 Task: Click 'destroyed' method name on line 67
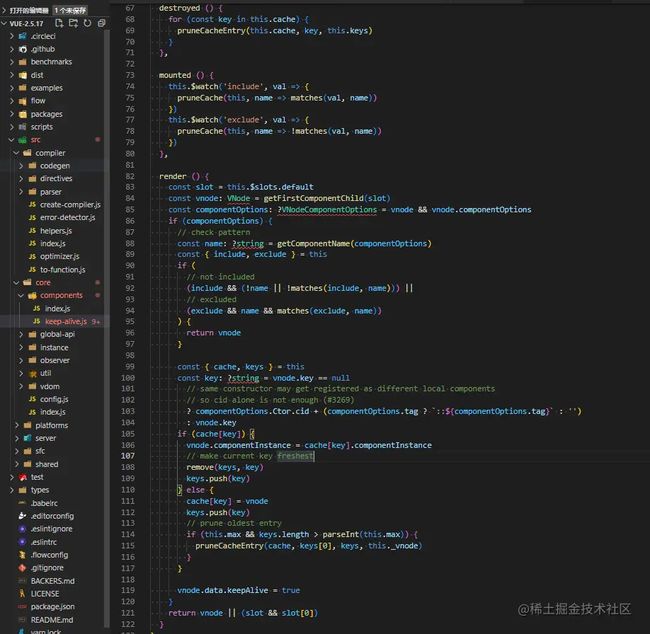179,8
